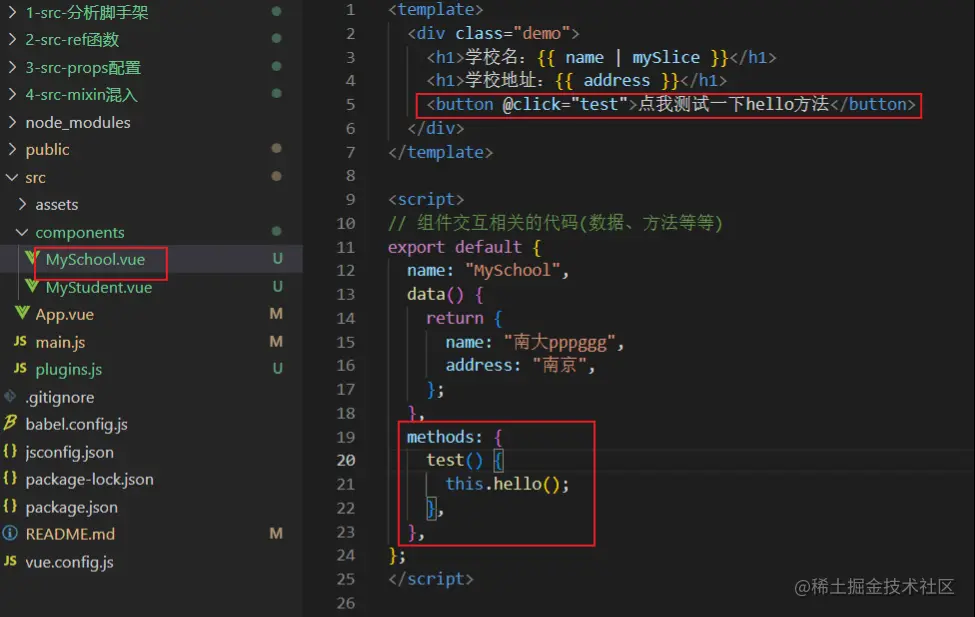This screenshot has width=975, height=617.
Task: Open package.json file
Action: pos(72,507)
